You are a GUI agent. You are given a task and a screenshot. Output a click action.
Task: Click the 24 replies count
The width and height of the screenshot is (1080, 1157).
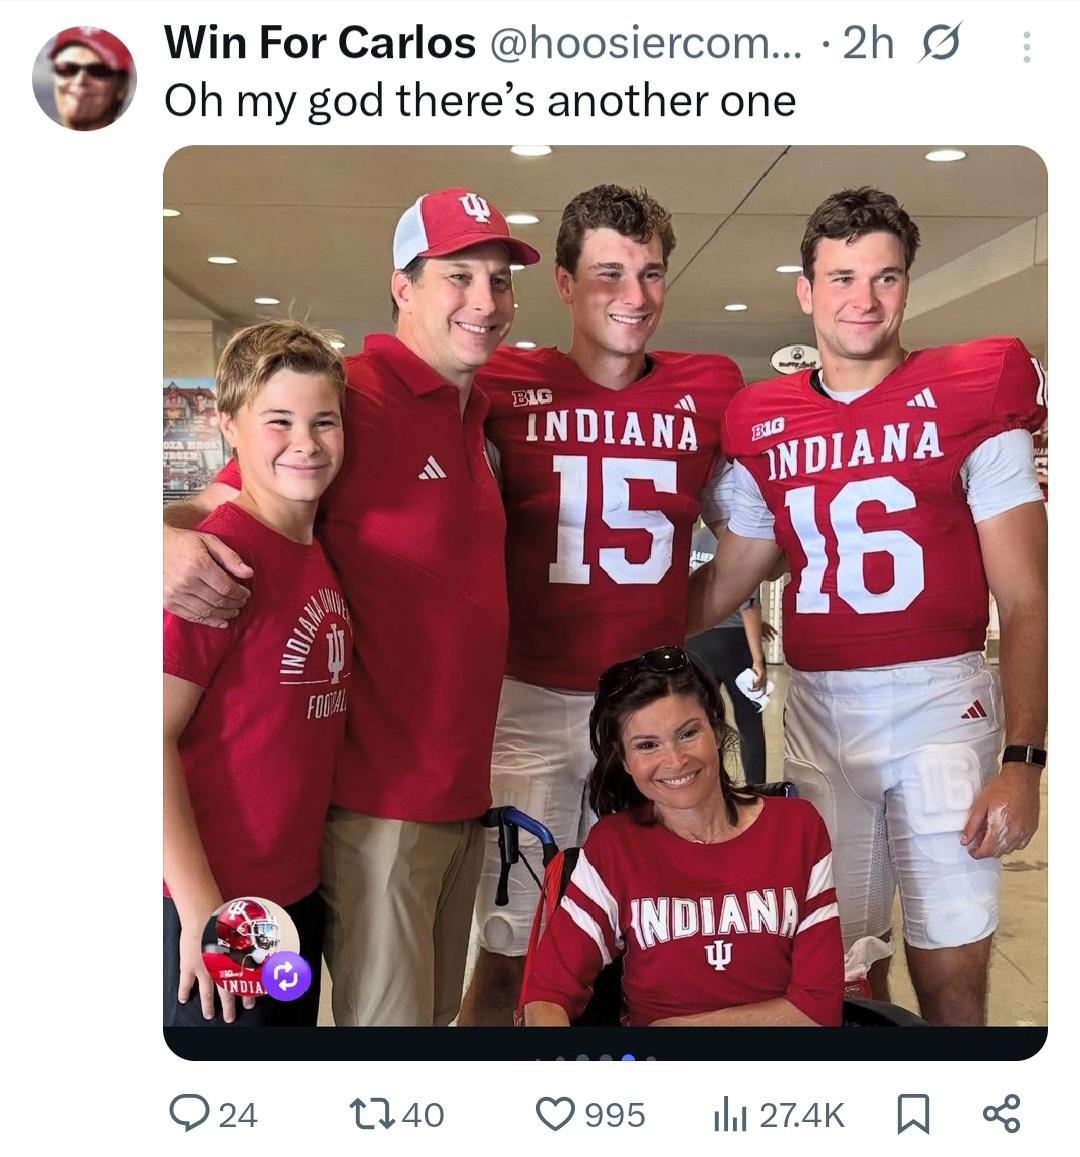coord(238,1114)
